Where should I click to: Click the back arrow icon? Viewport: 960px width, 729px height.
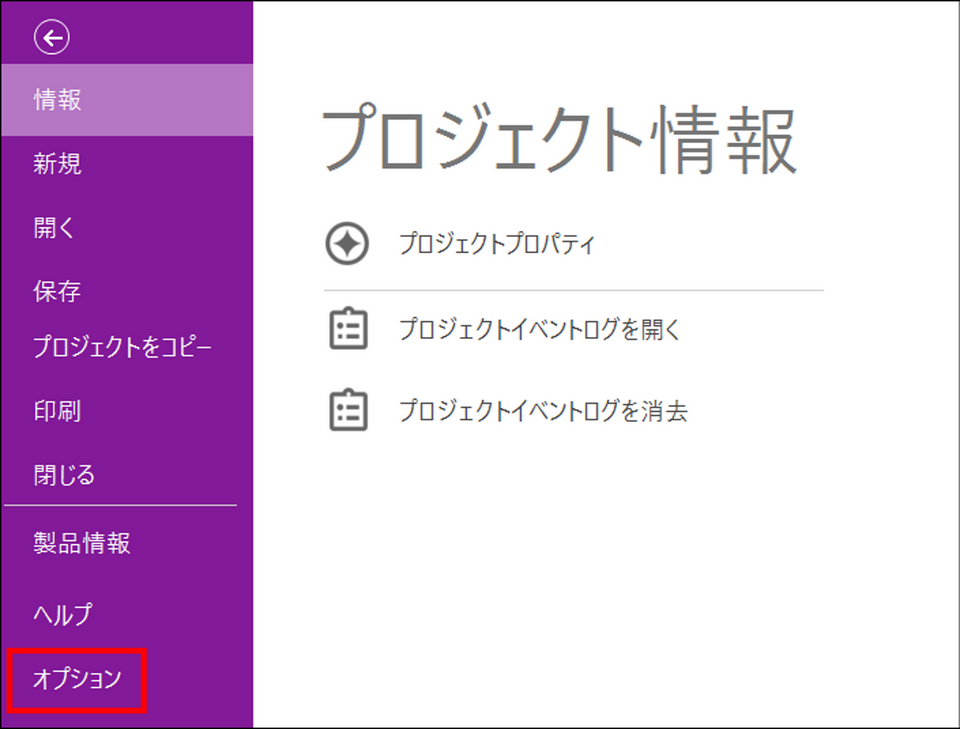(52, 38)
